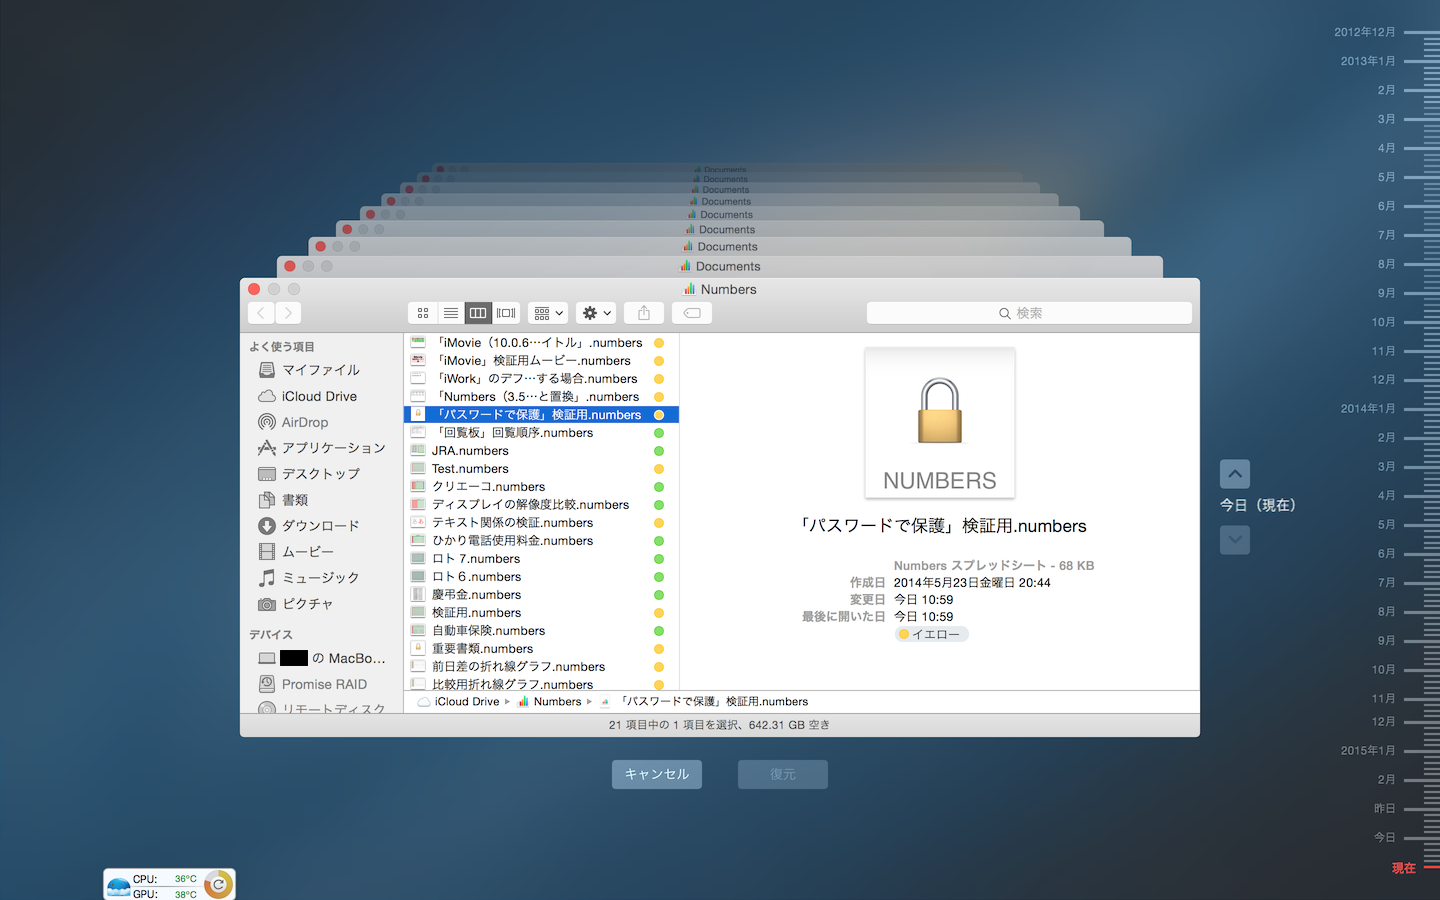Select 「パスワードで保護」検証用.numbers in file list
This screenshot has height=900, width=1440.
[541, 415]
